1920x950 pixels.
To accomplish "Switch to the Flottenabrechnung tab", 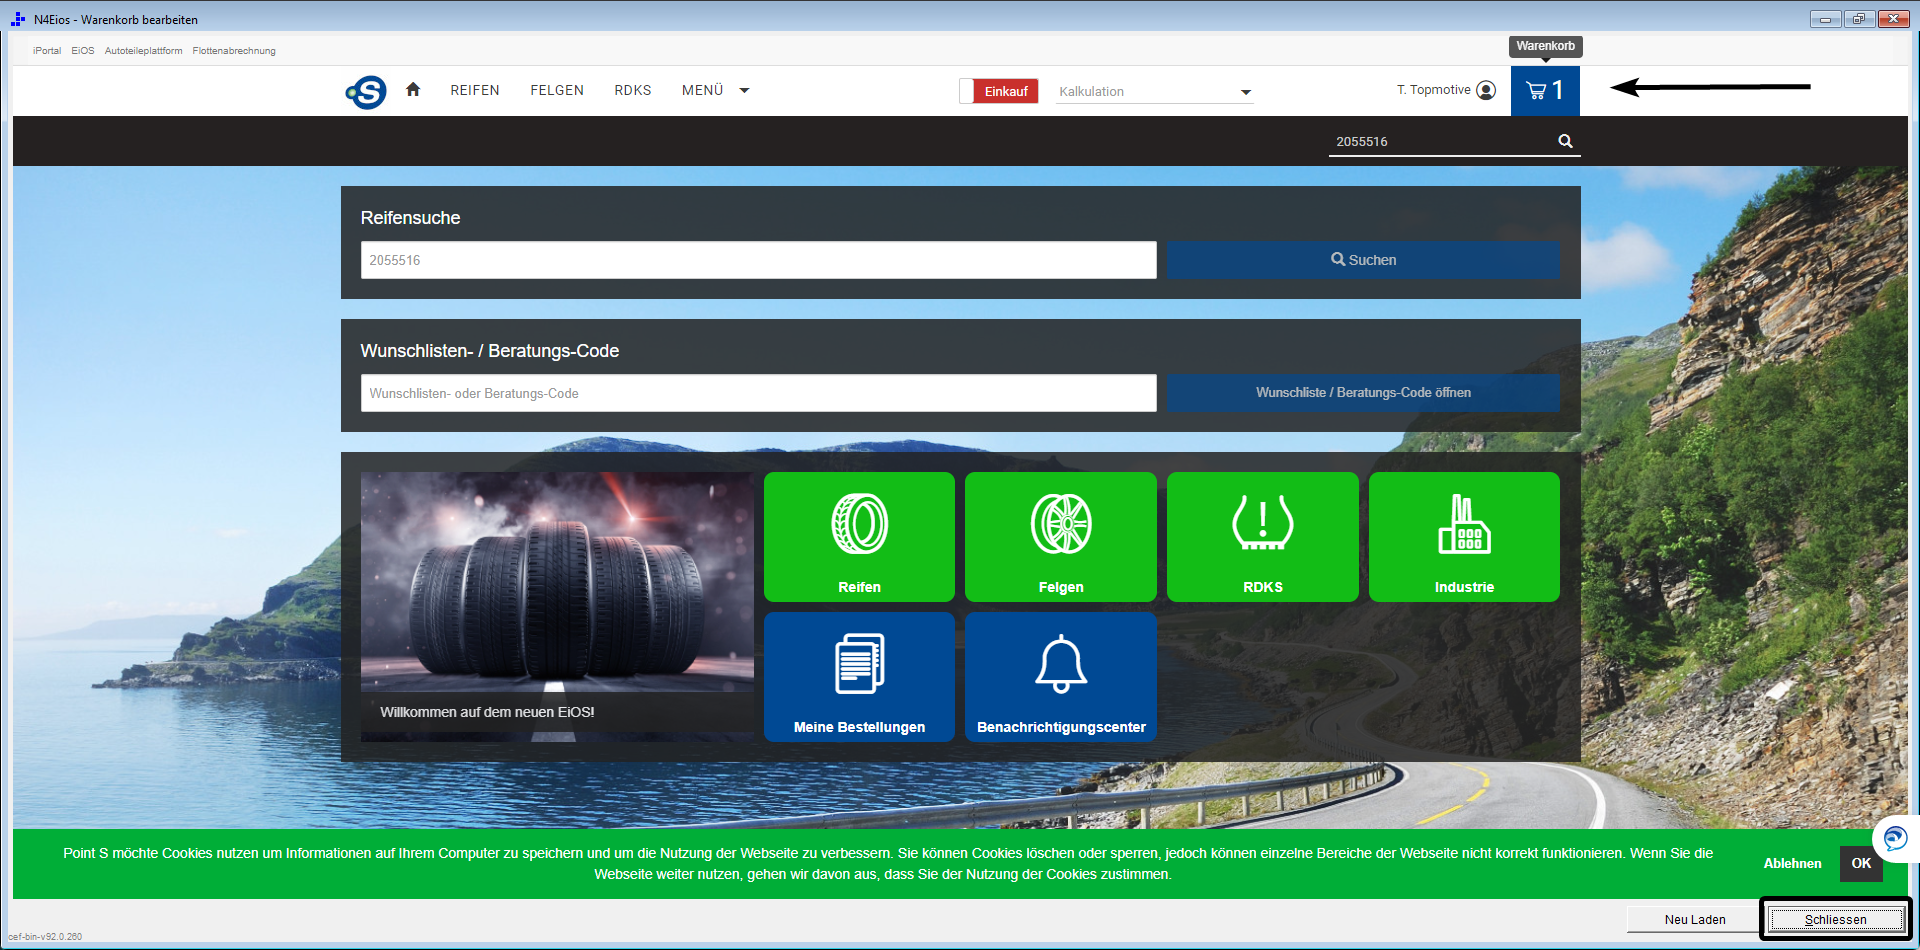I will (234, 51).
